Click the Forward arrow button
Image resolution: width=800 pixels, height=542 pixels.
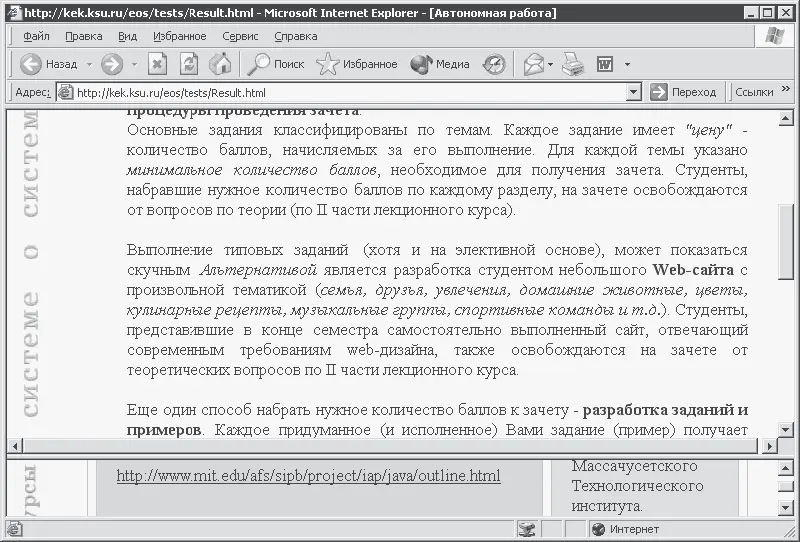(112, 64)
